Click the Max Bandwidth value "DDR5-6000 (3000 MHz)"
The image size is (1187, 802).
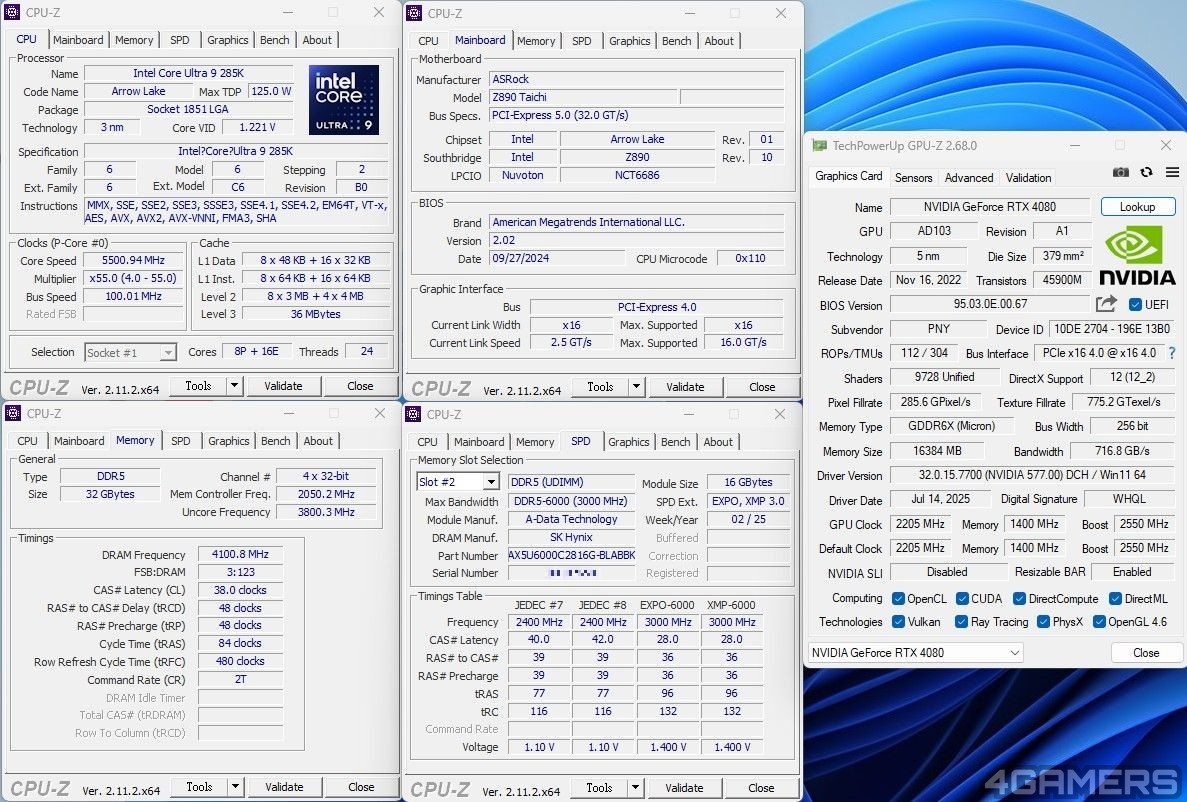[x=572, y=501]
